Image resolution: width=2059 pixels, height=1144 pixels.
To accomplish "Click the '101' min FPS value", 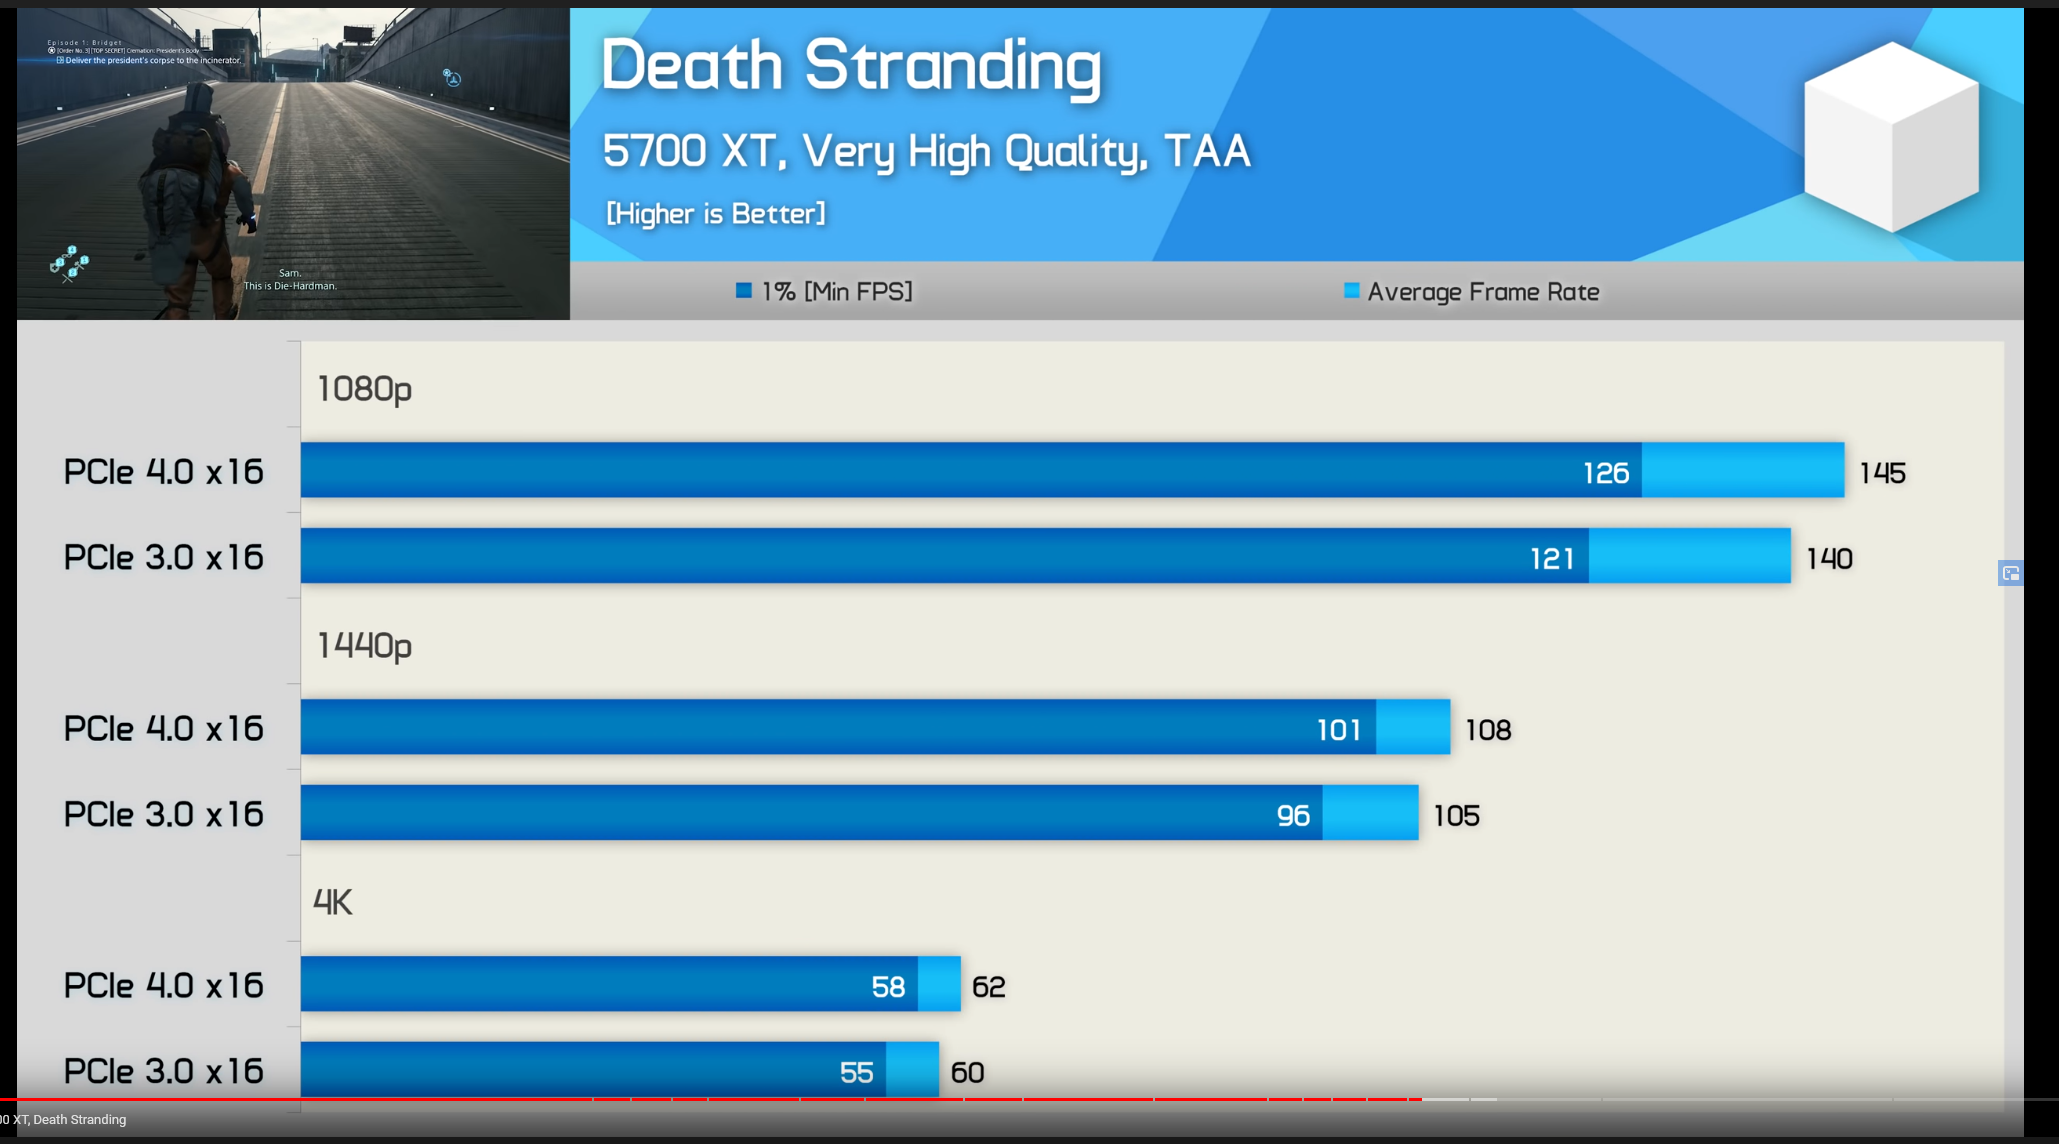I will point(1339,730).
